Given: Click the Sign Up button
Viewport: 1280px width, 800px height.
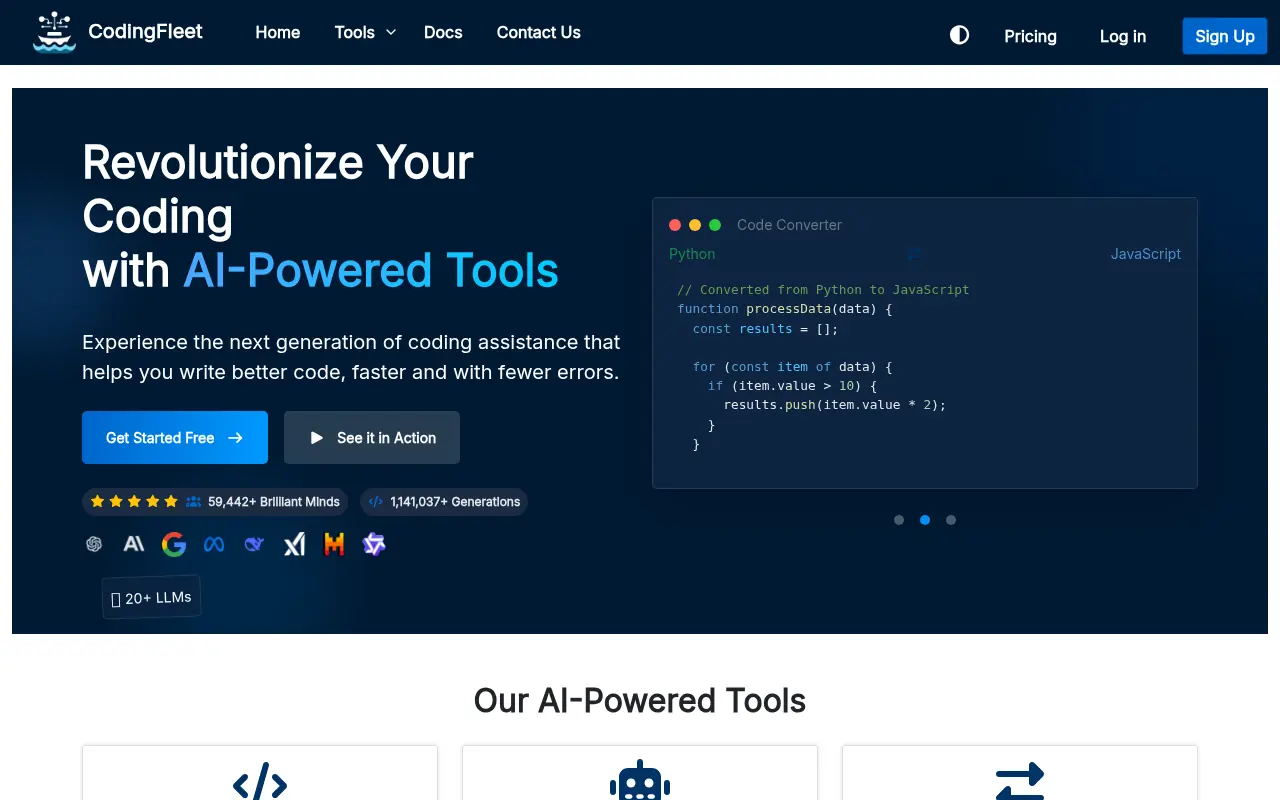Looking at the screenshot, I should click(1225, 36).
